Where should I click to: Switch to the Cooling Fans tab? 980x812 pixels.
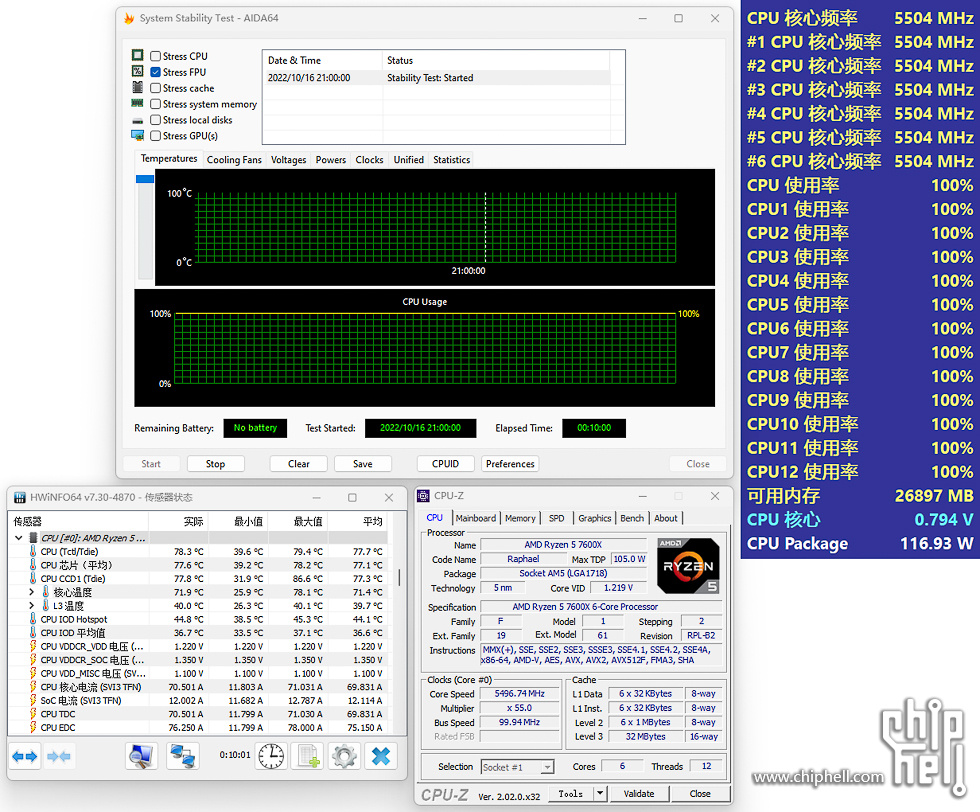coord(234,160)
